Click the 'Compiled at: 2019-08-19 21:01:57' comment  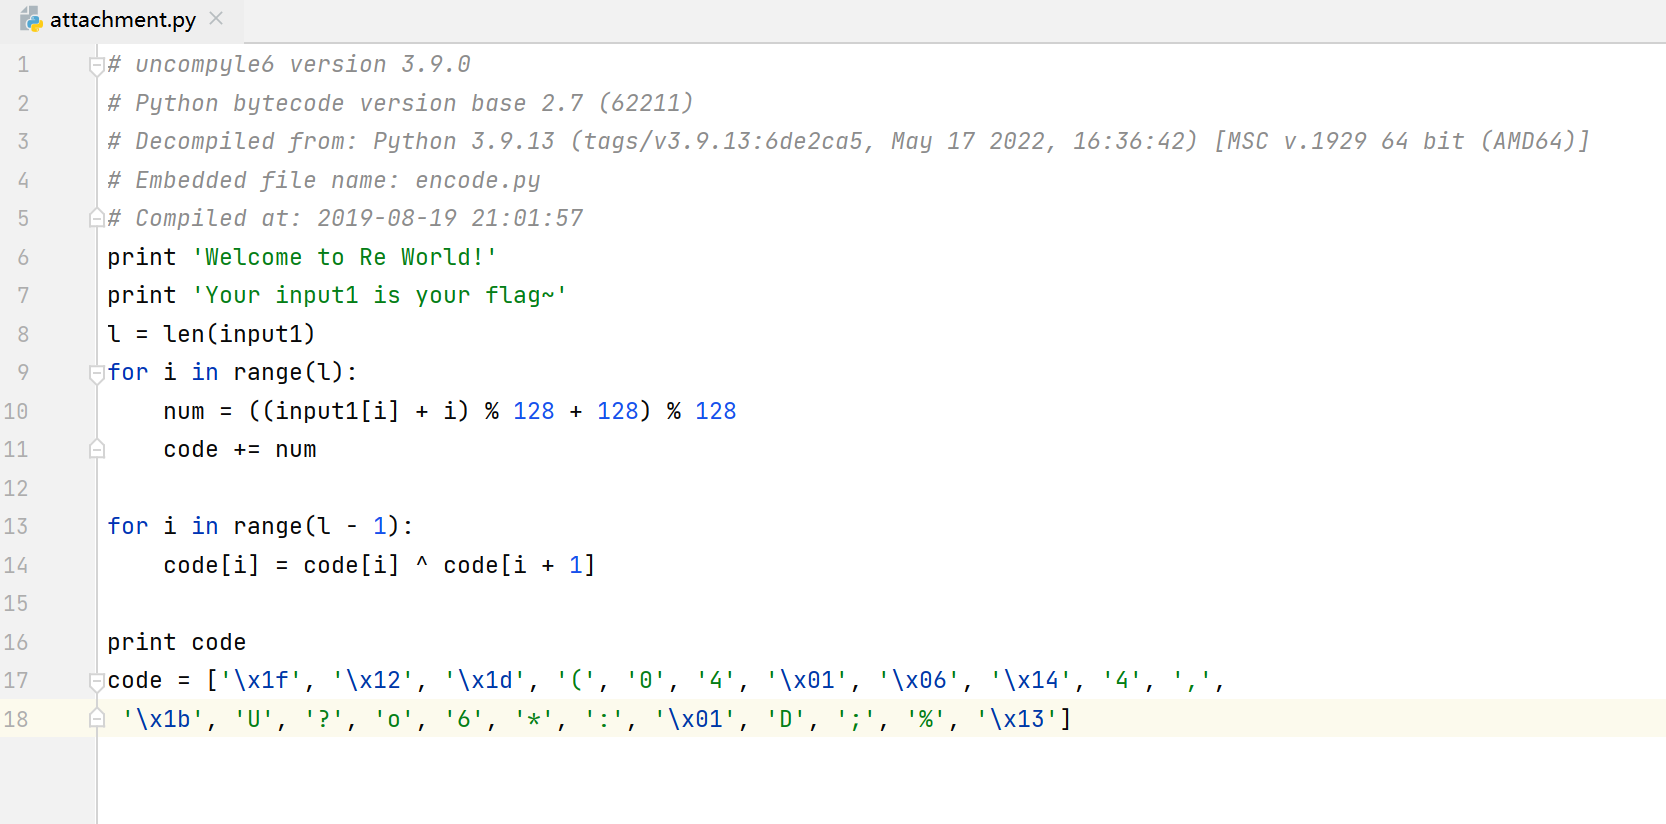coord(345,218)
